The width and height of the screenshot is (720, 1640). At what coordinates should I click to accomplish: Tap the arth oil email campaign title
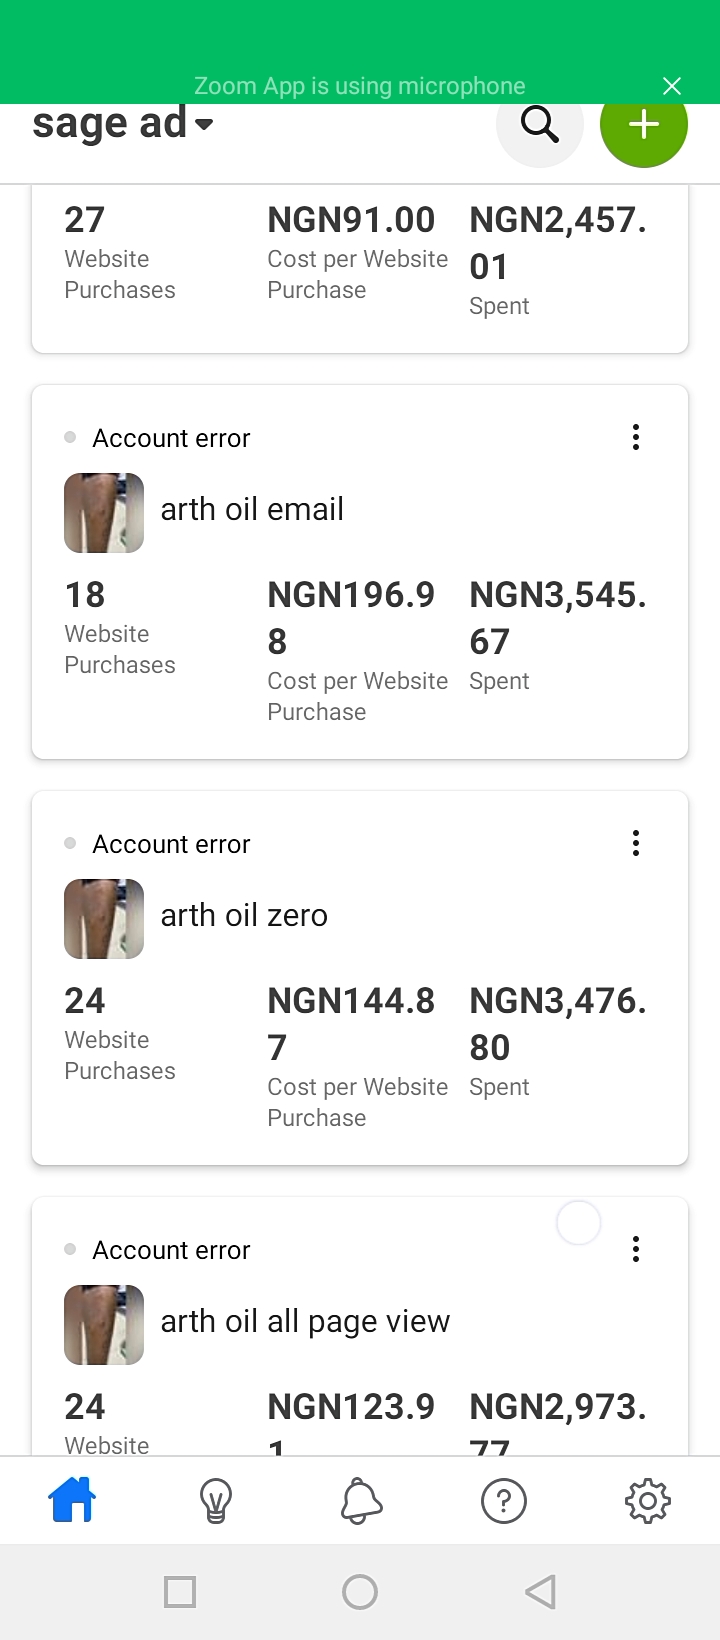point(252,509)
